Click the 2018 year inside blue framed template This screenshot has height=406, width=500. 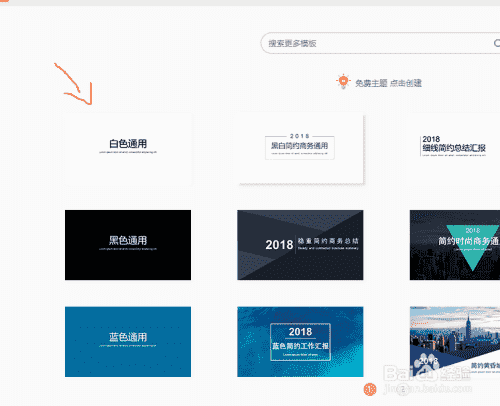(x=300, y=332)
